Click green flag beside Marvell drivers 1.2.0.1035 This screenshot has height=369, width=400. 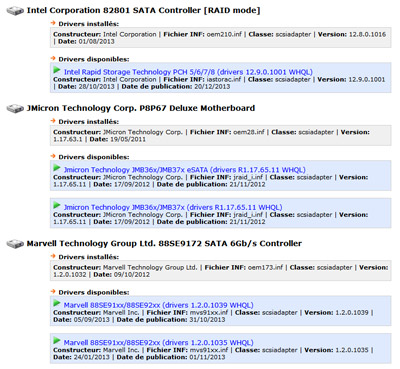point(57,341)
